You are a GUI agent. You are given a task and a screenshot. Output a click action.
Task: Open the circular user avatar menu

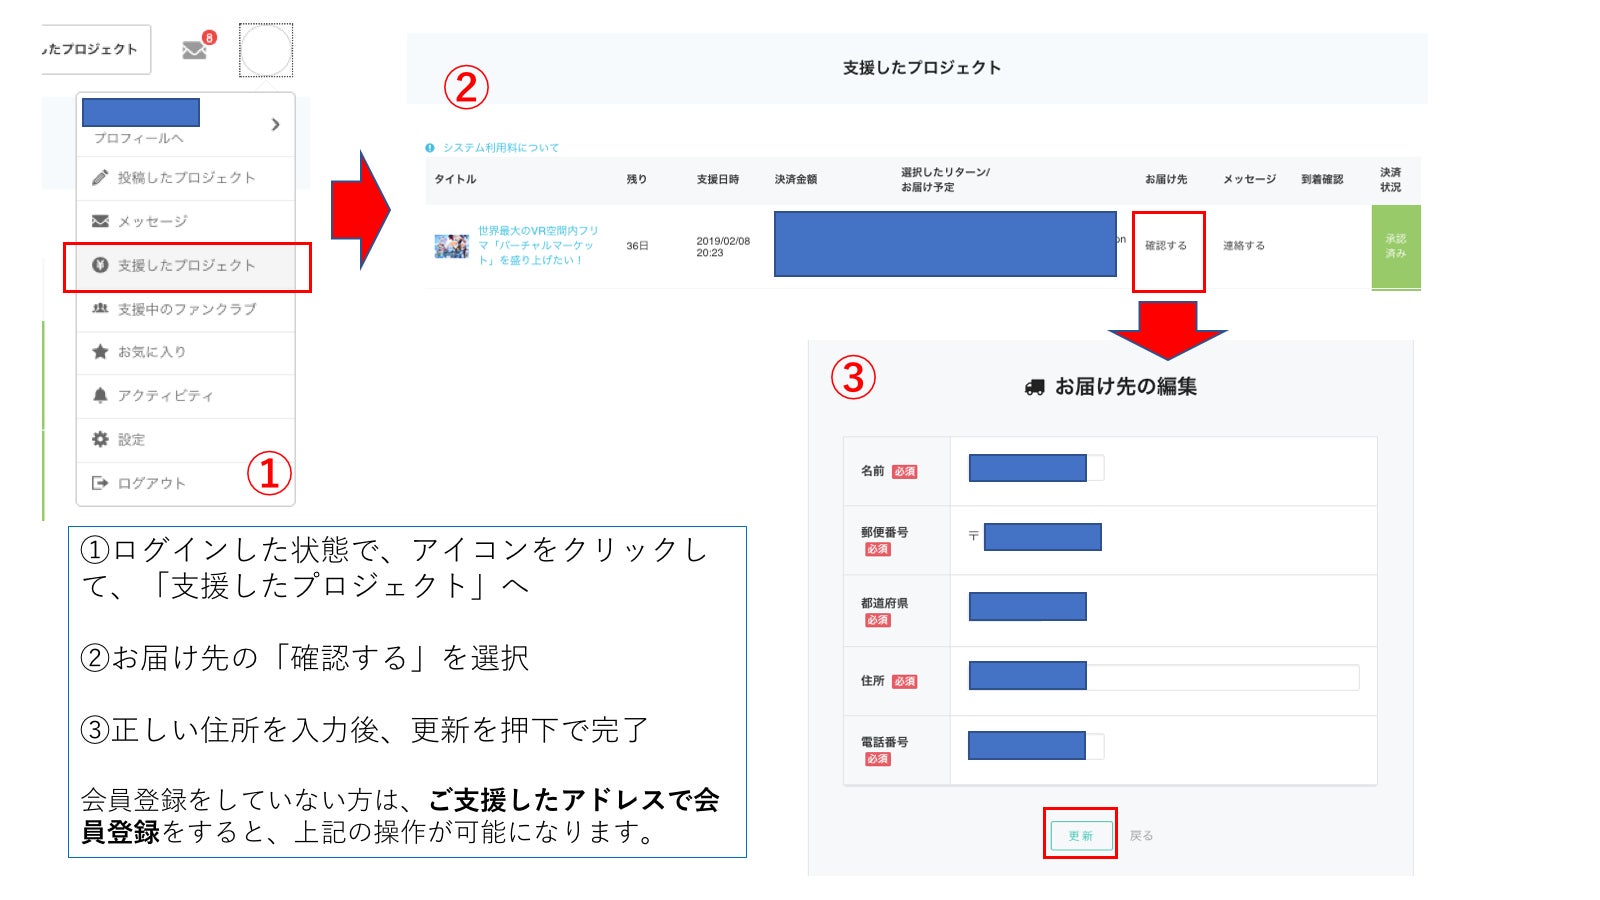point(266,50)
